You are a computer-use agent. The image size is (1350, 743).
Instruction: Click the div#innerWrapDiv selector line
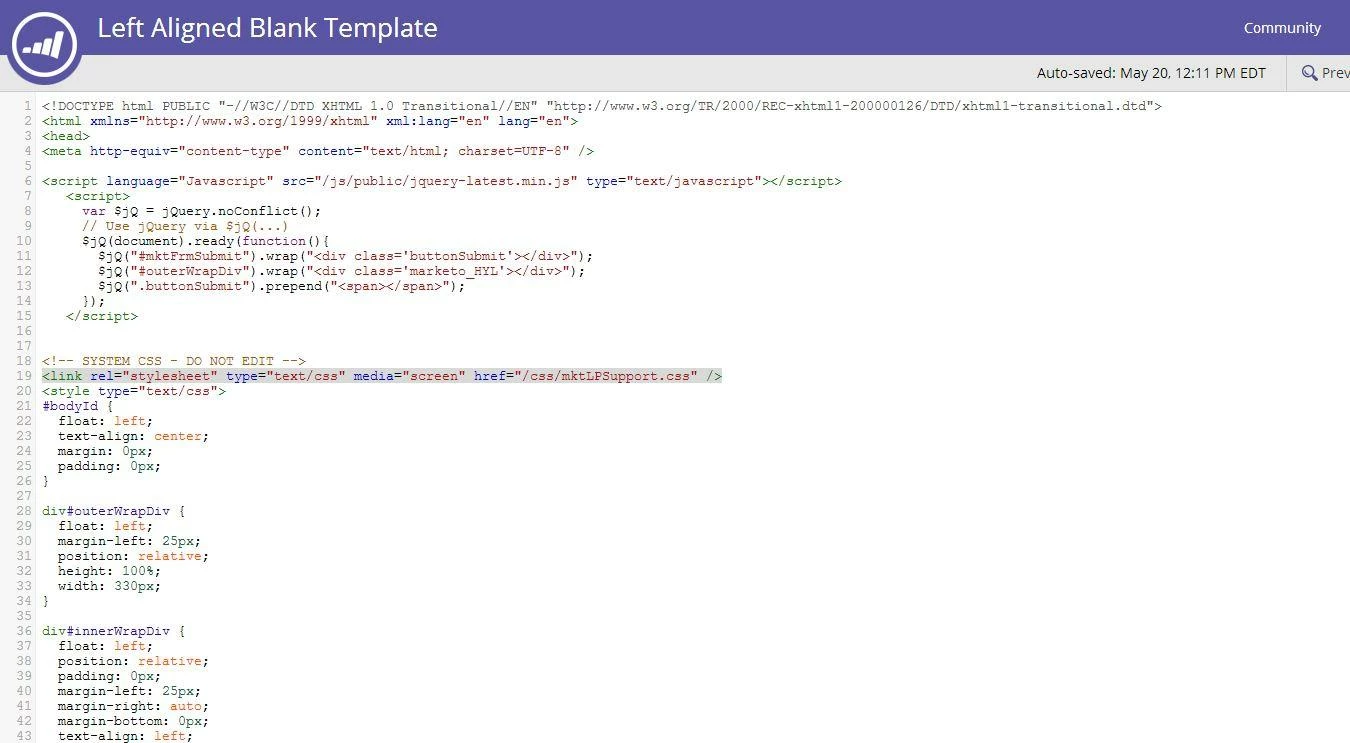pos(114,631)
